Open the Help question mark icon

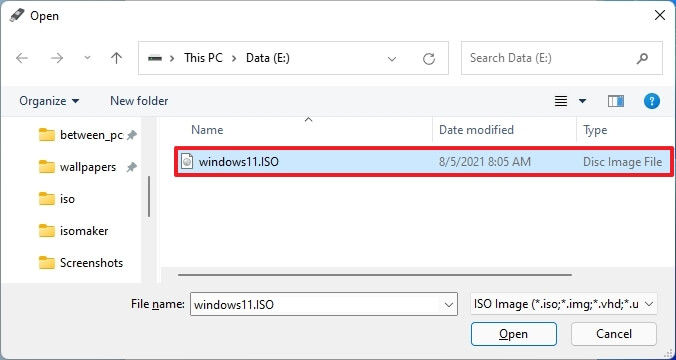pyautogui.click(x=651, y=101)
